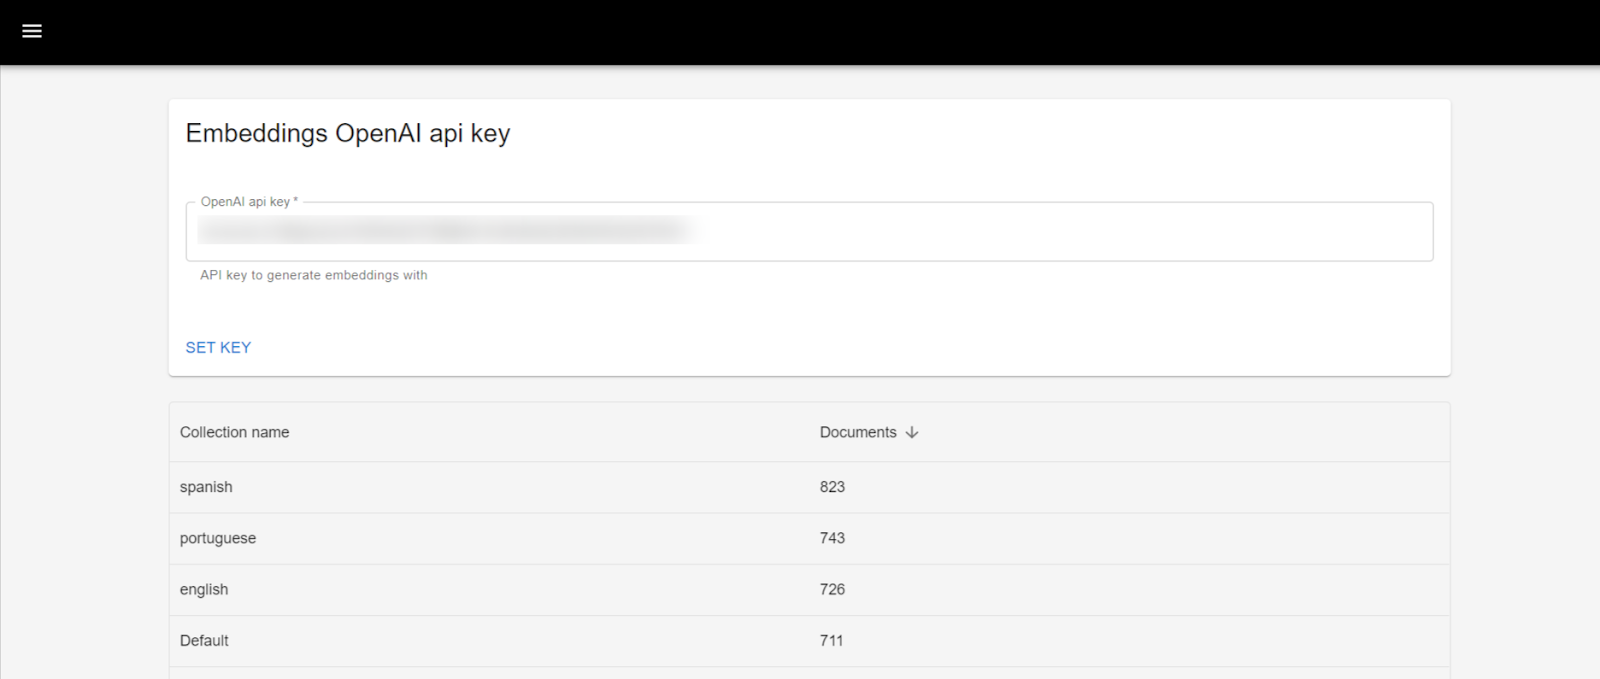Click empty space right of SET KEY

tap(800, 347)
